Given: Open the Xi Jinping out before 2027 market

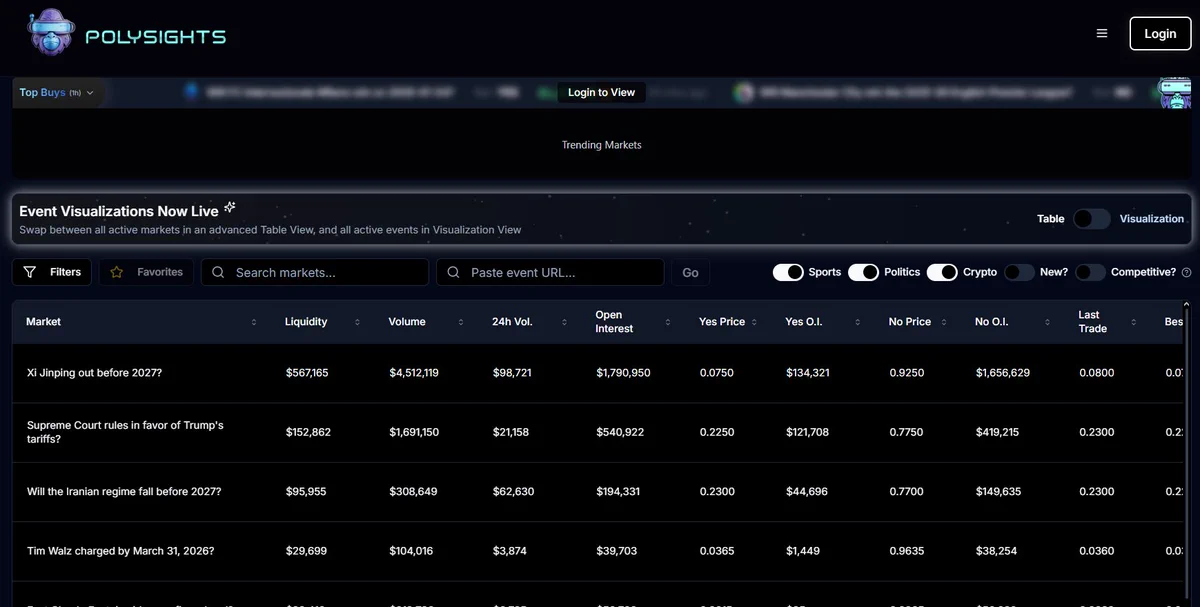Looking at the screenshot, I should pyautogui.click(x=94, y=373).
